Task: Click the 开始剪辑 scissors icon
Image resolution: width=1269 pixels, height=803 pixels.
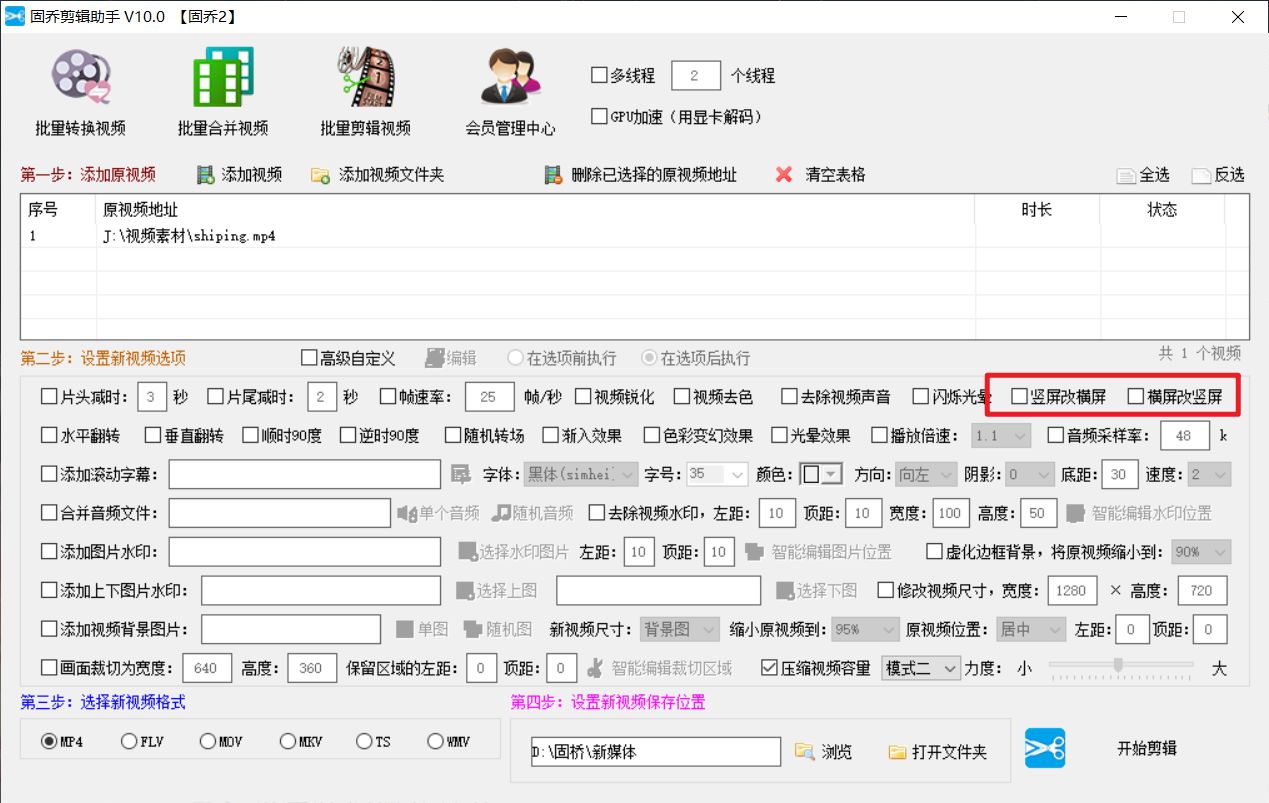Action: click(1045, 748)
